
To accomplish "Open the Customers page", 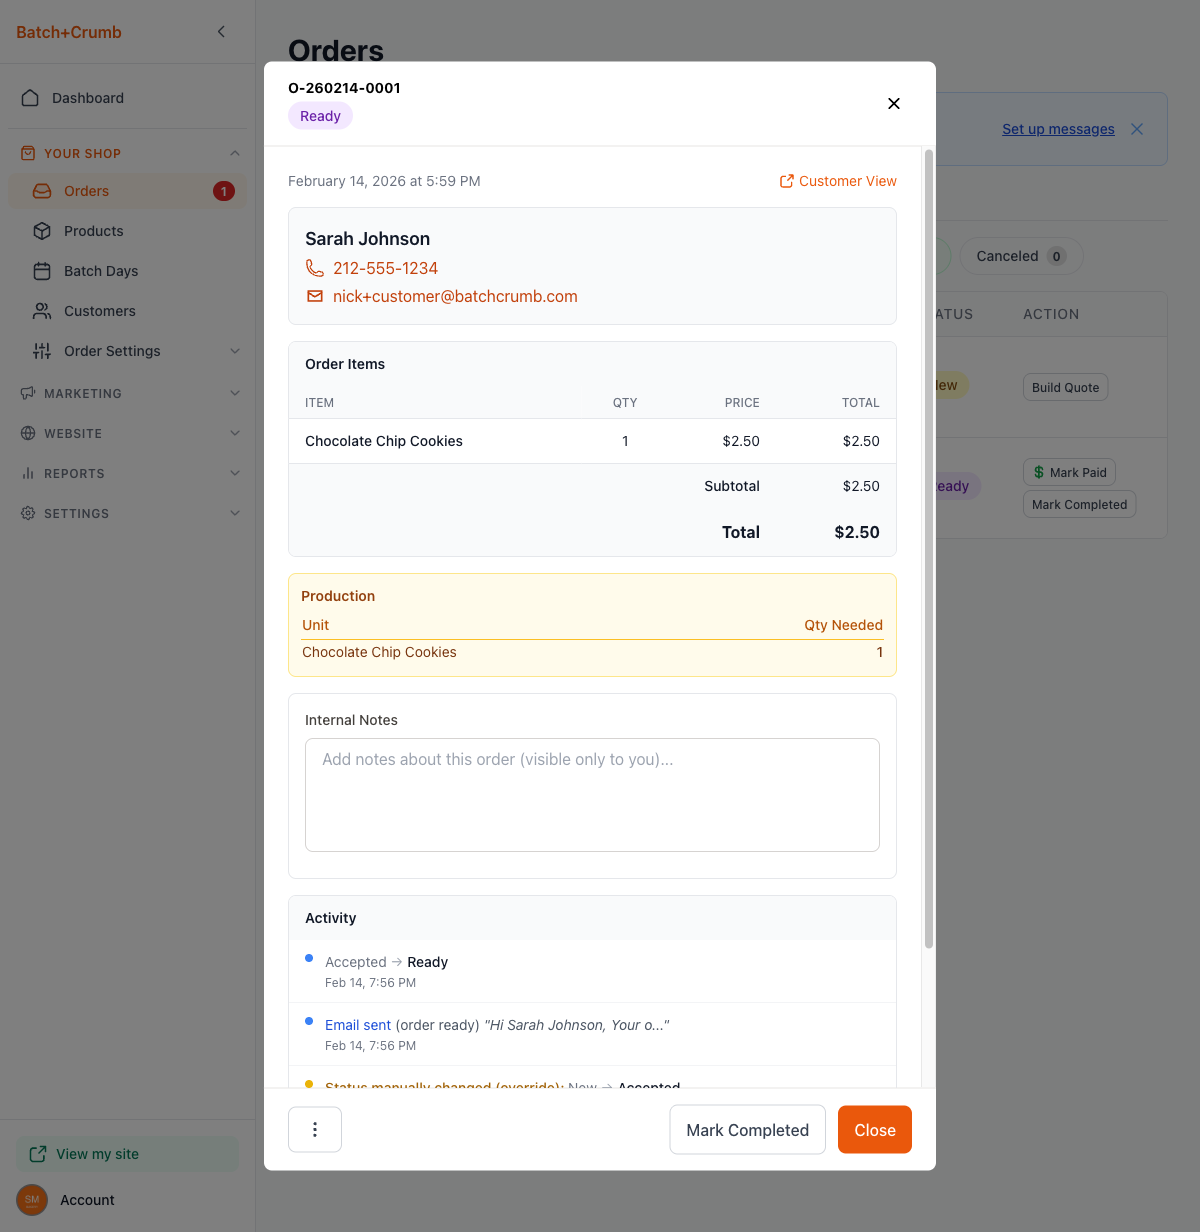I will click(x=100, y=311).
